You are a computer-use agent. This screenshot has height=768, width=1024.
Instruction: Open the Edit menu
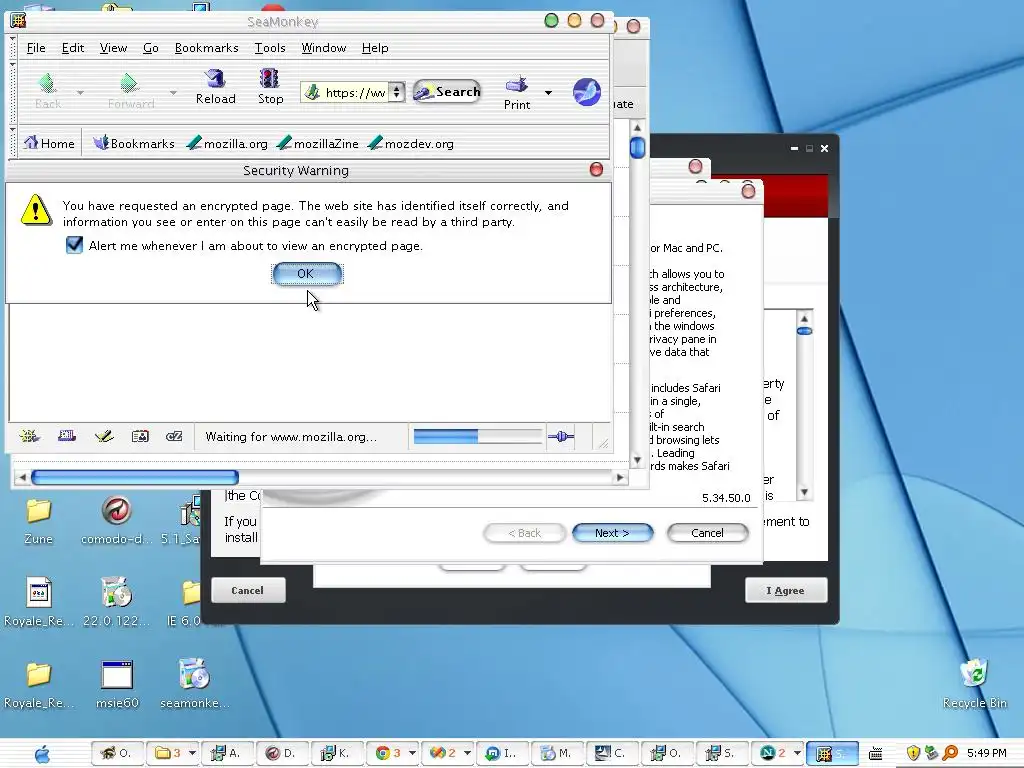click(72, 48)
